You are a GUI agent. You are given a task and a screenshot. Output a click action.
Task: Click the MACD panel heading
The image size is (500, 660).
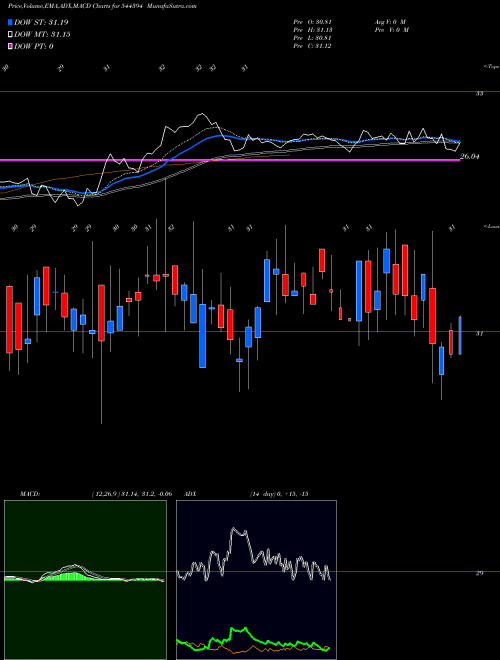pos(30,494)
